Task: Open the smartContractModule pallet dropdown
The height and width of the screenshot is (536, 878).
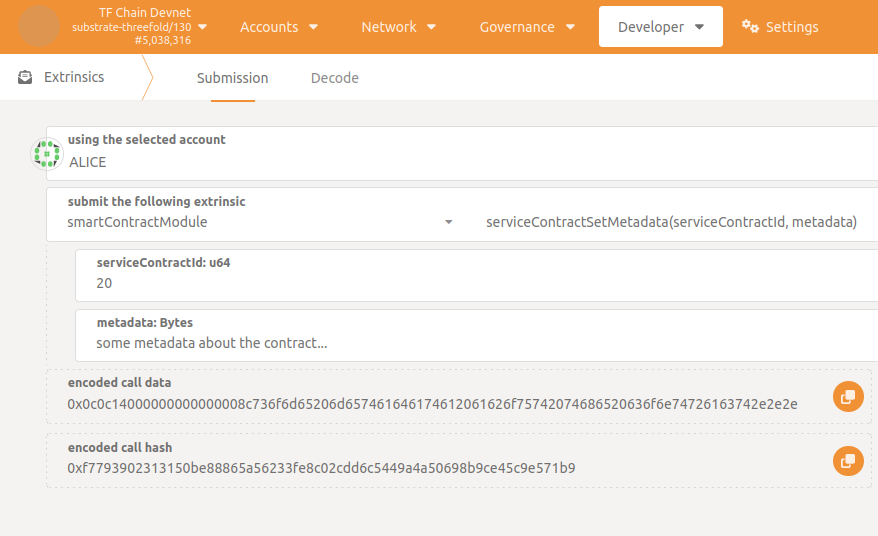Action: (x=260, y=222)
